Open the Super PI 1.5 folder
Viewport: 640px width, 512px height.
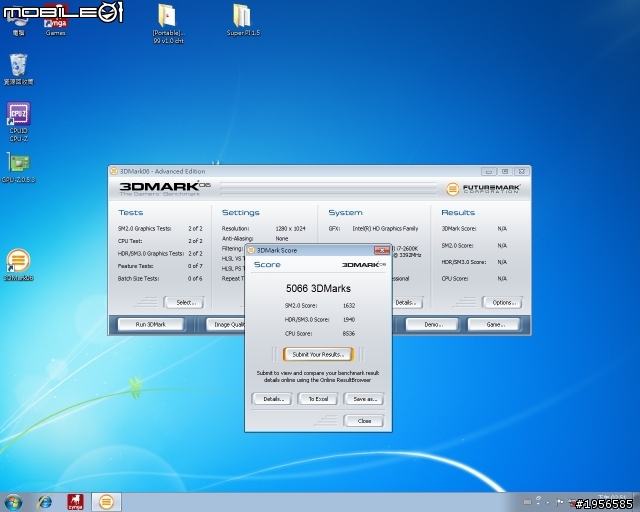click(x=243, y=20)
